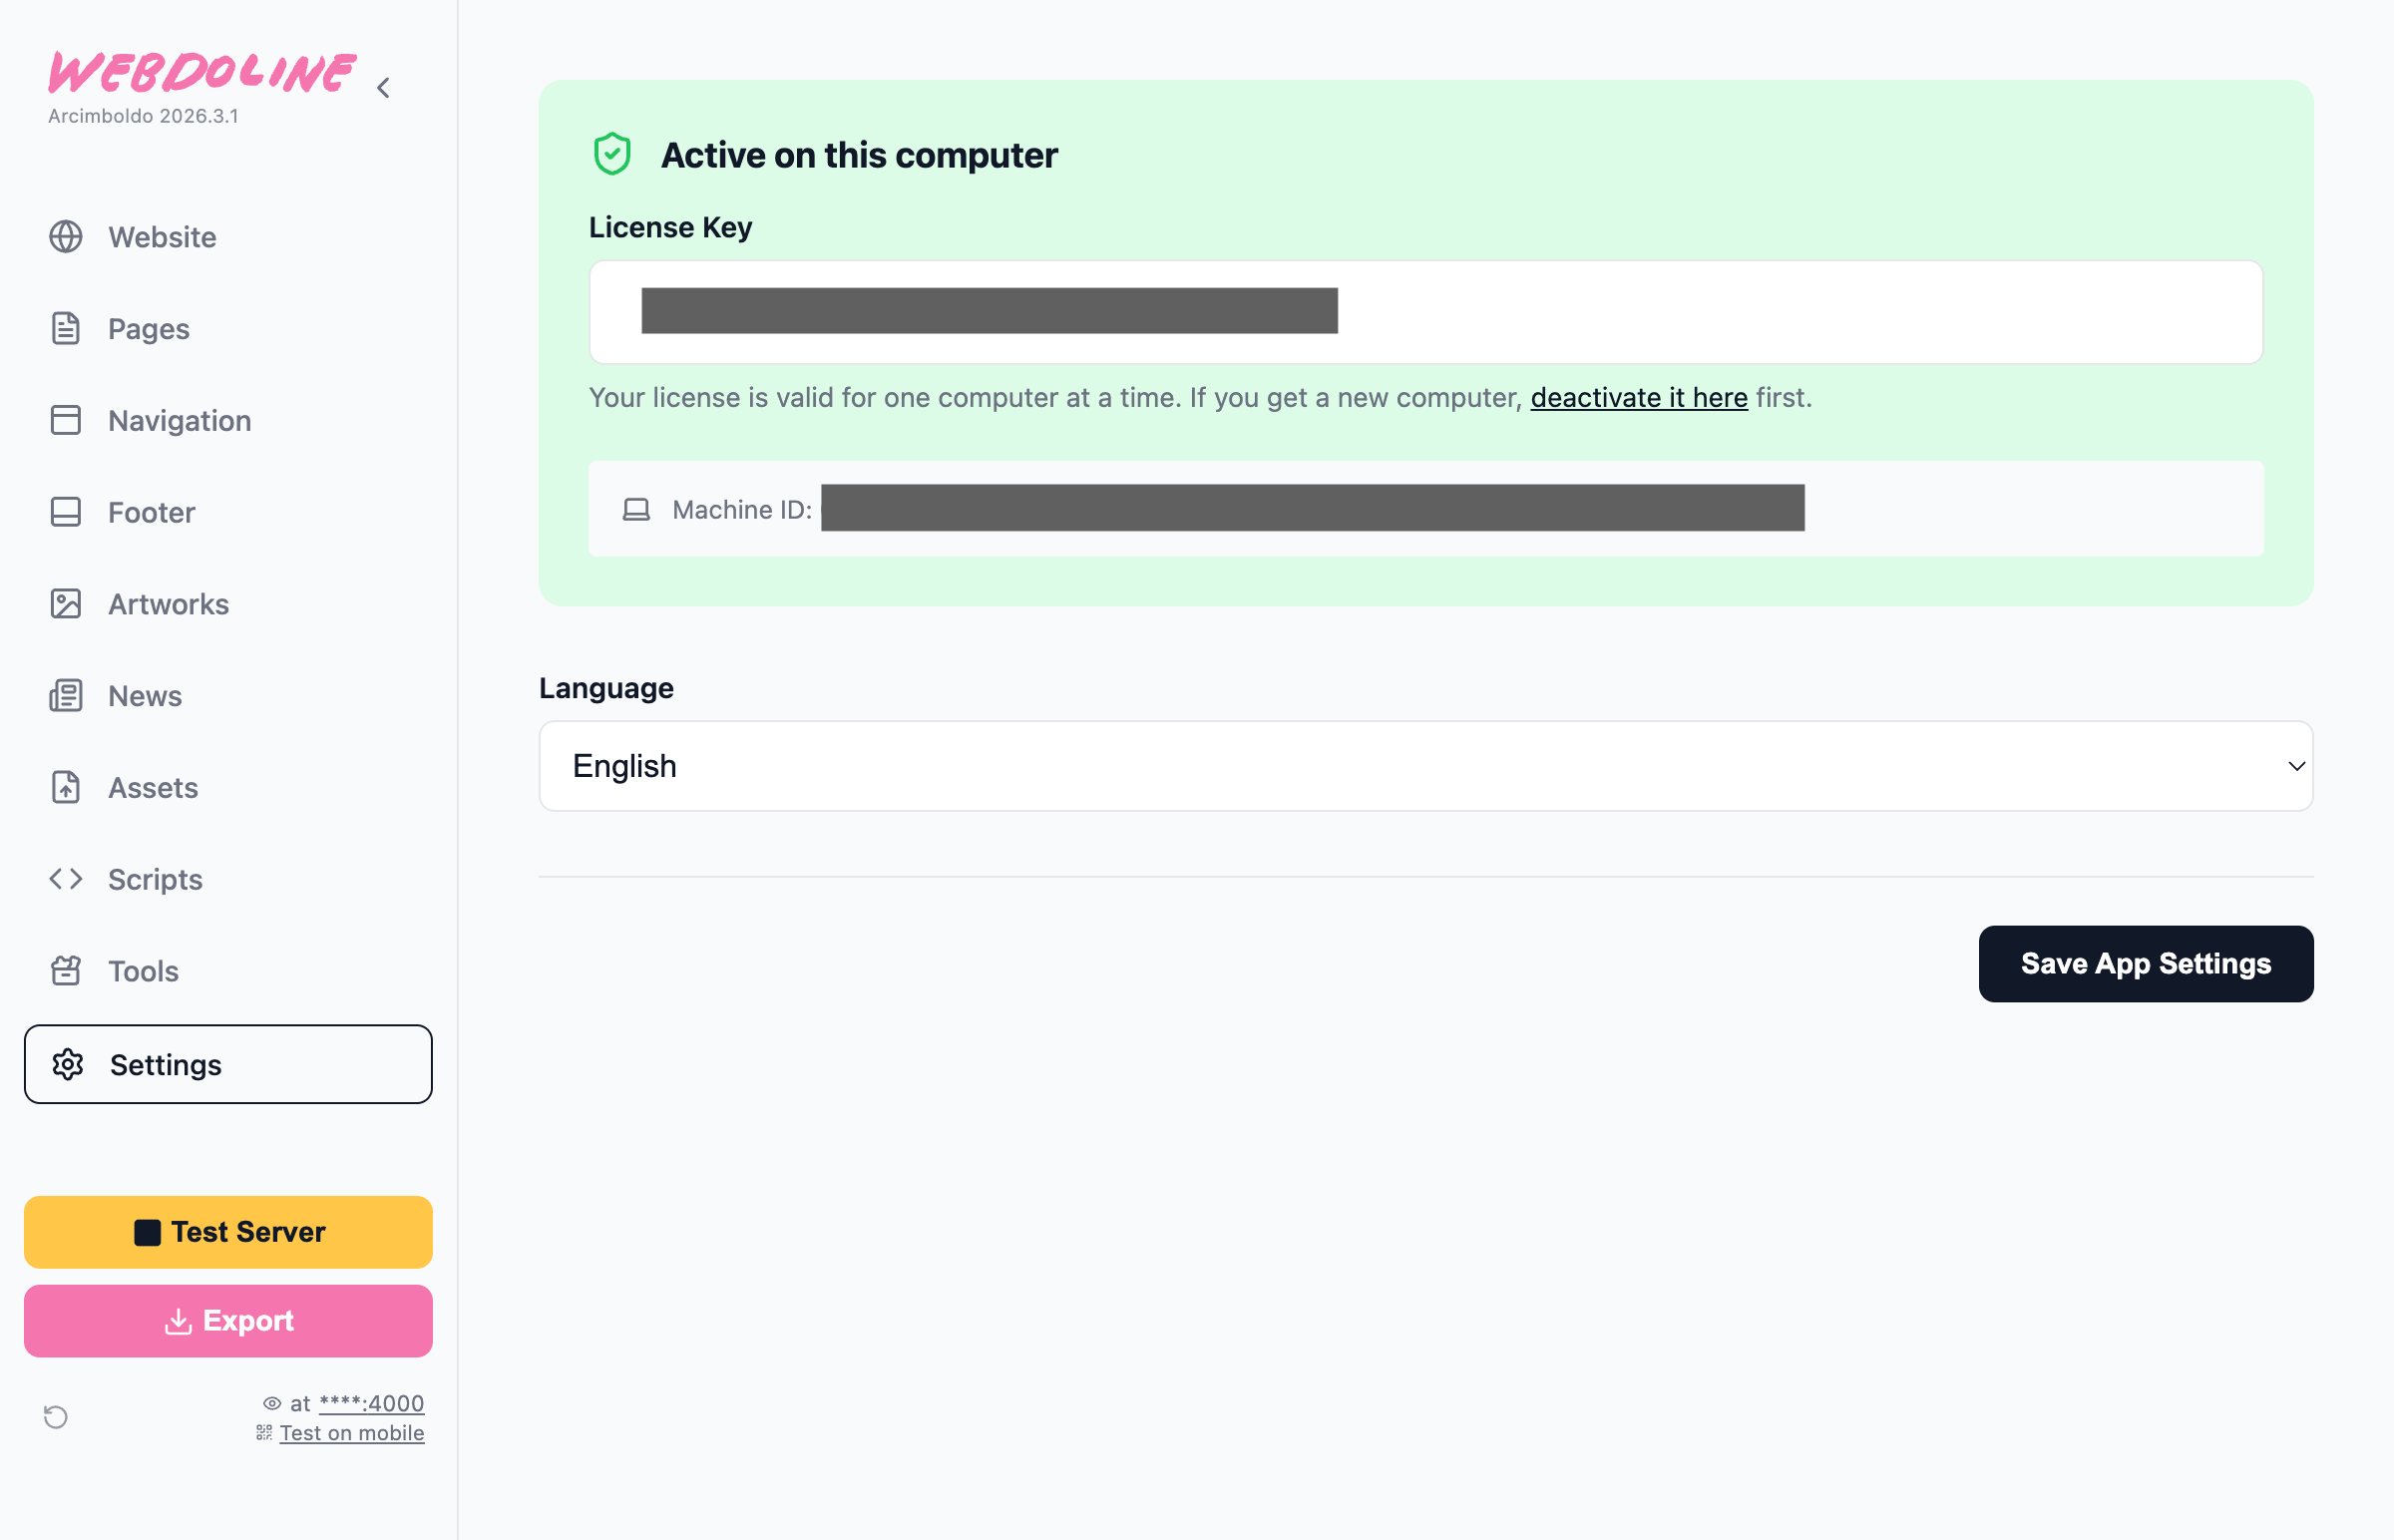The width and height of the screenshot is (2394, 1540).
Task: Click the News newspaper icon
Action: 66,696
